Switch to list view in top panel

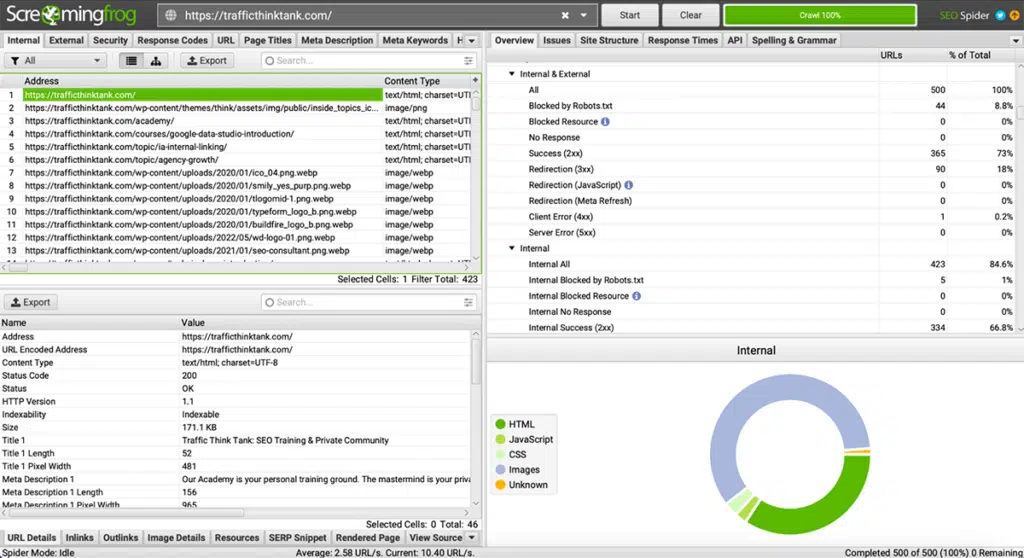(x=130, y=61)
